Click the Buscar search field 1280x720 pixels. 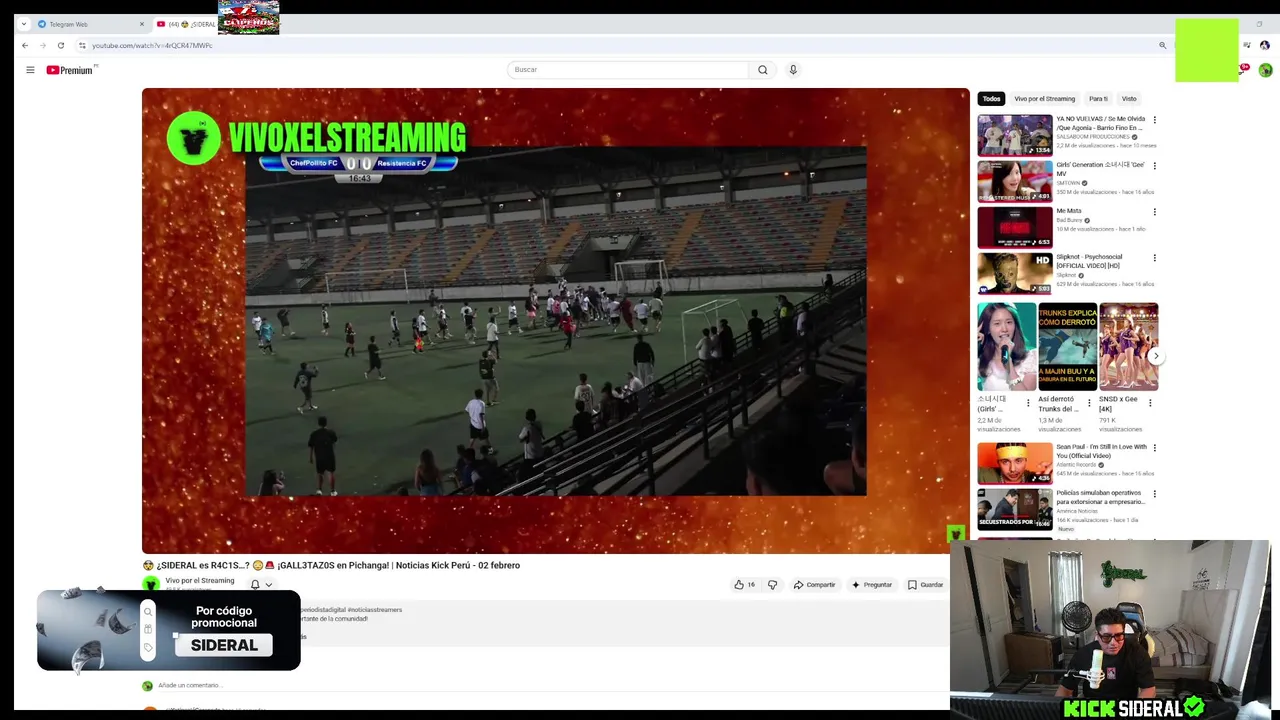pos(628,70)
